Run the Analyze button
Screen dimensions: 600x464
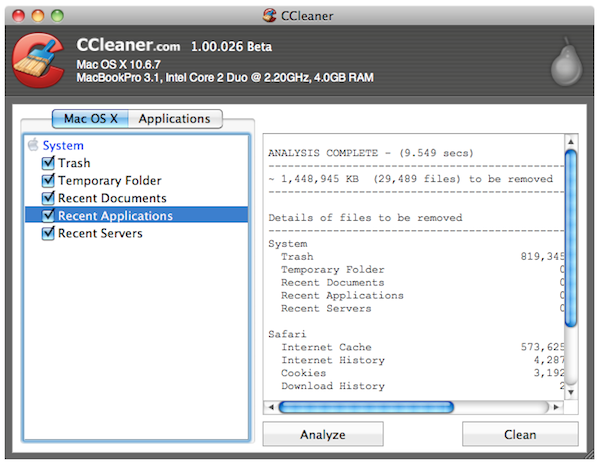323,434
